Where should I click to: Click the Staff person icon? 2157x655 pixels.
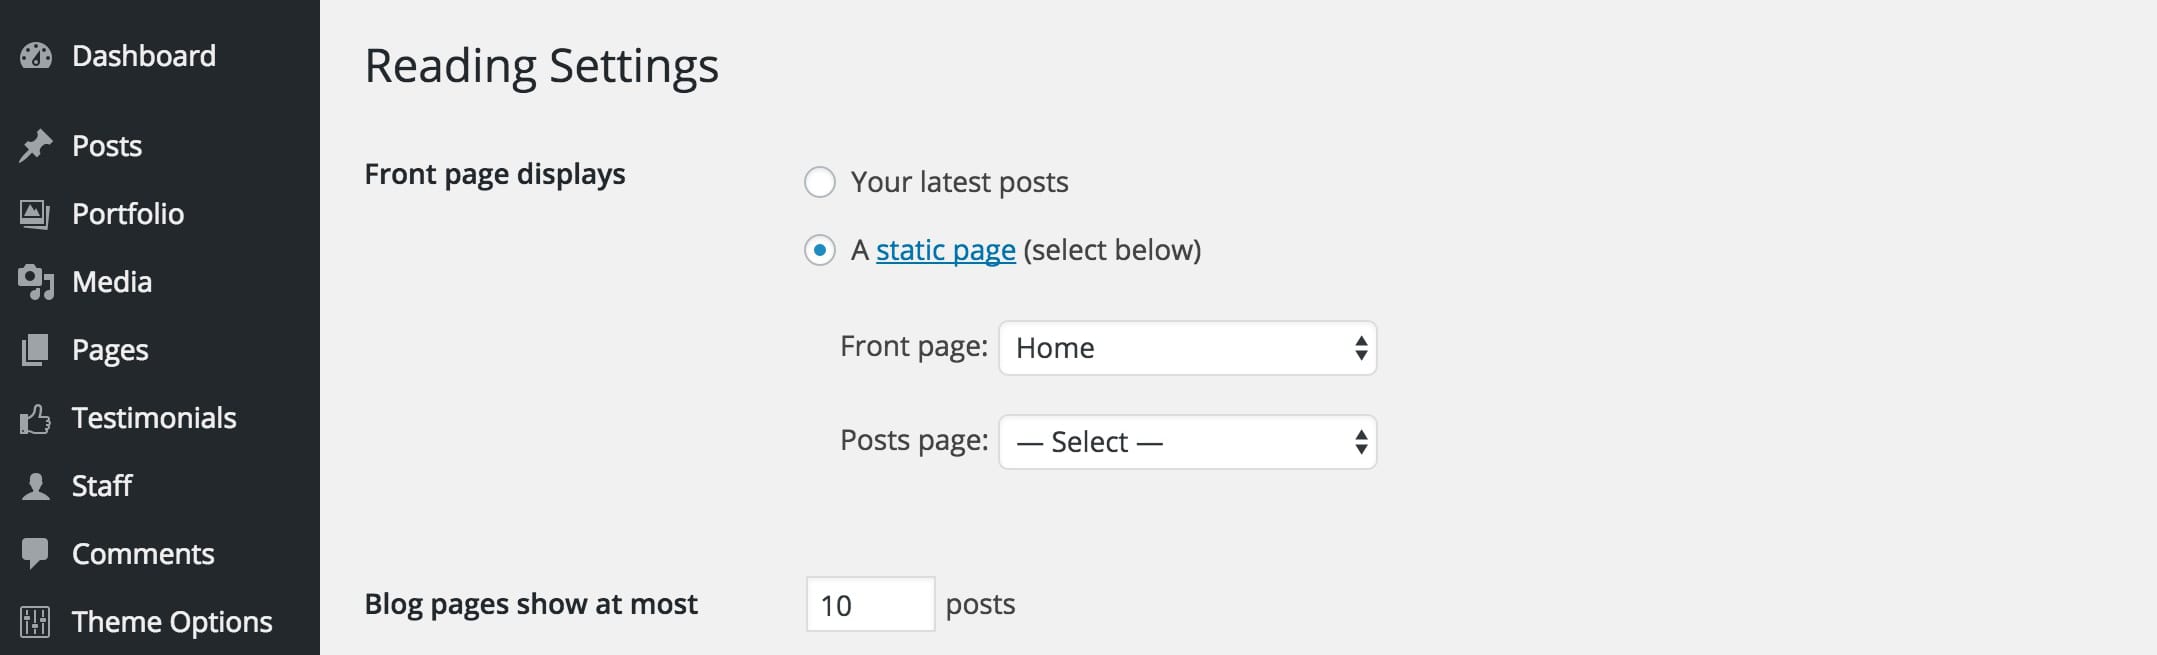(36, 486)
